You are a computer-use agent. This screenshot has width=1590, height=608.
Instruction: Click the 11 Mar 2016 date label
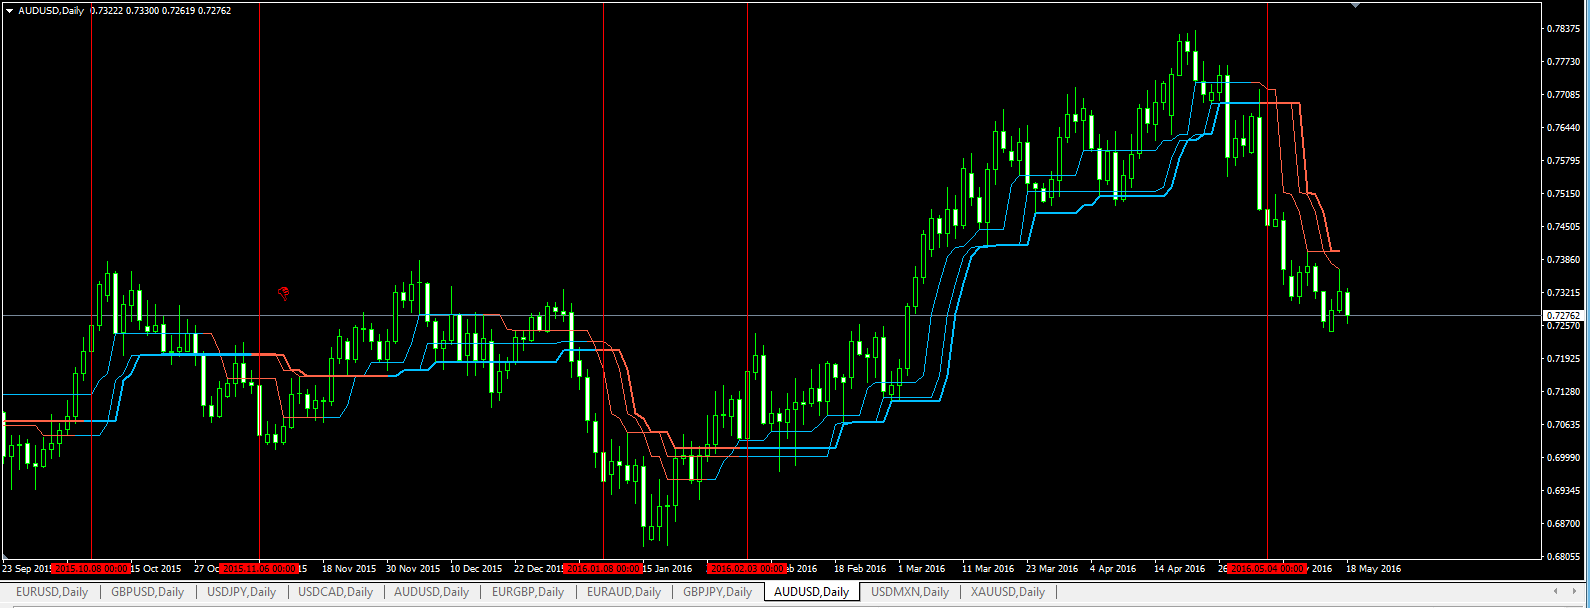[x=988, y=568]
